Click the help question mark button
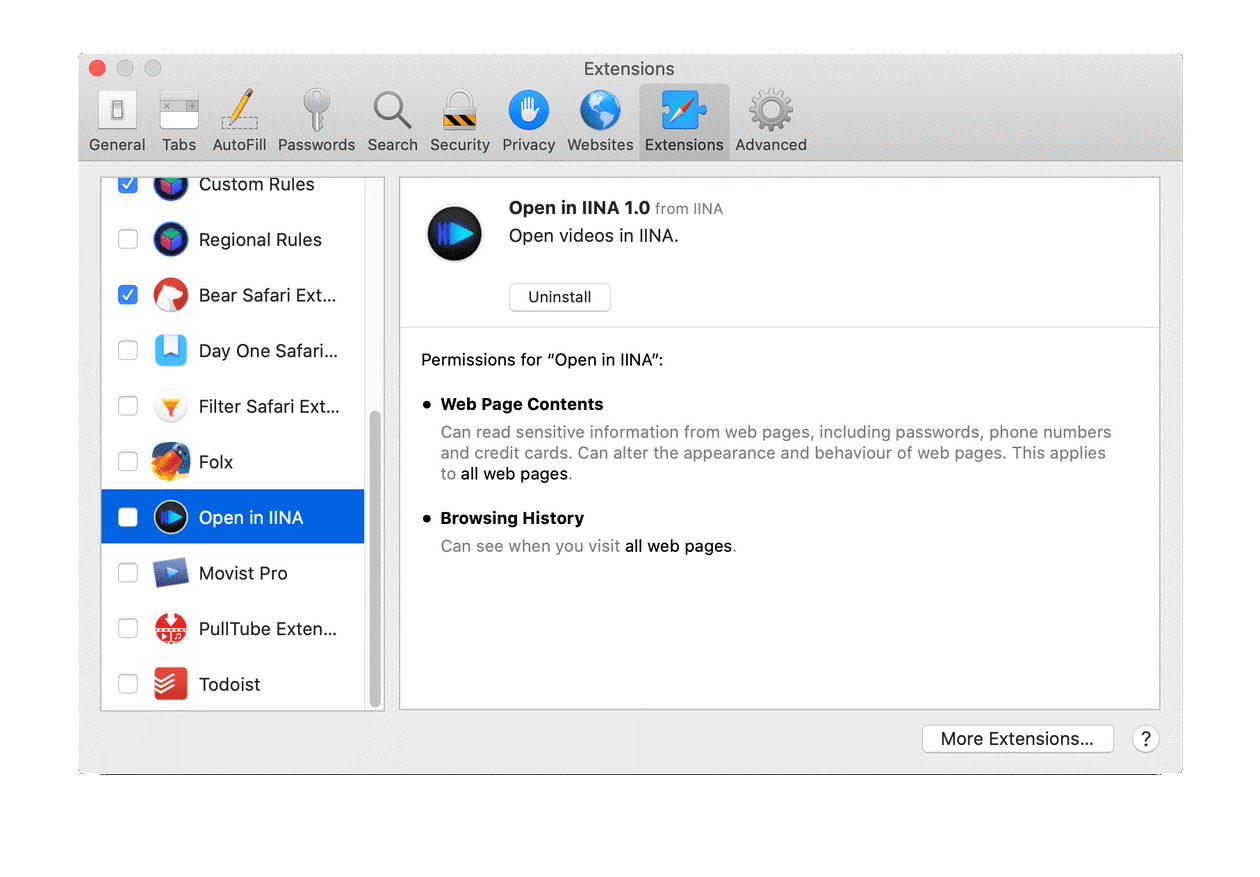 1145,739
